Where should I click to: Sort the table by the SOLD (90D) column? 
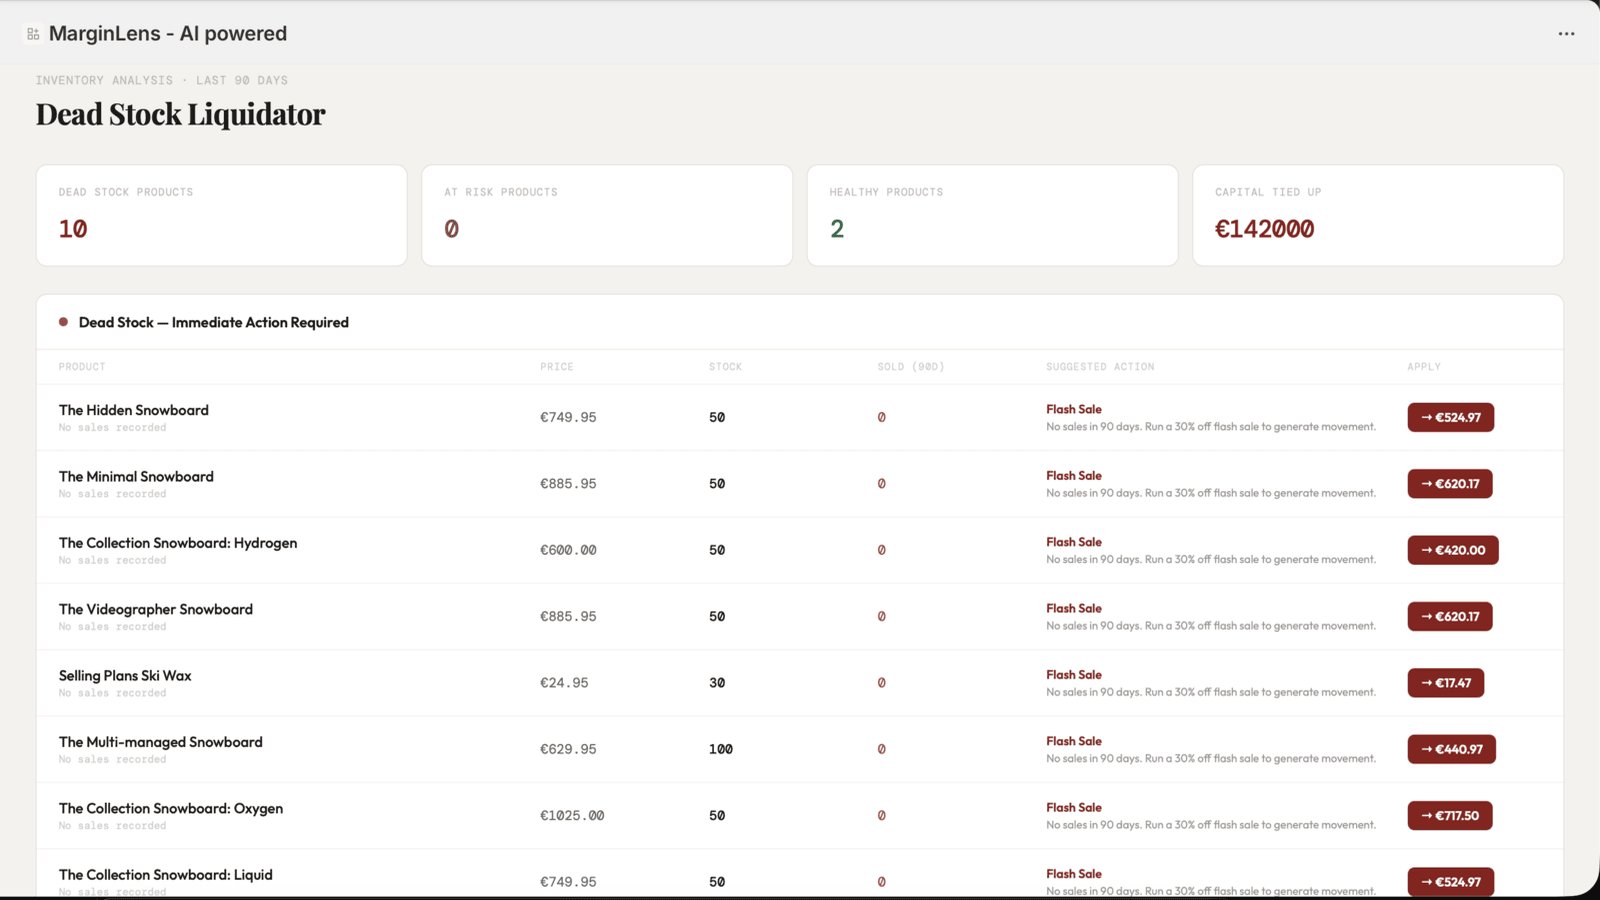pos(911,366)
